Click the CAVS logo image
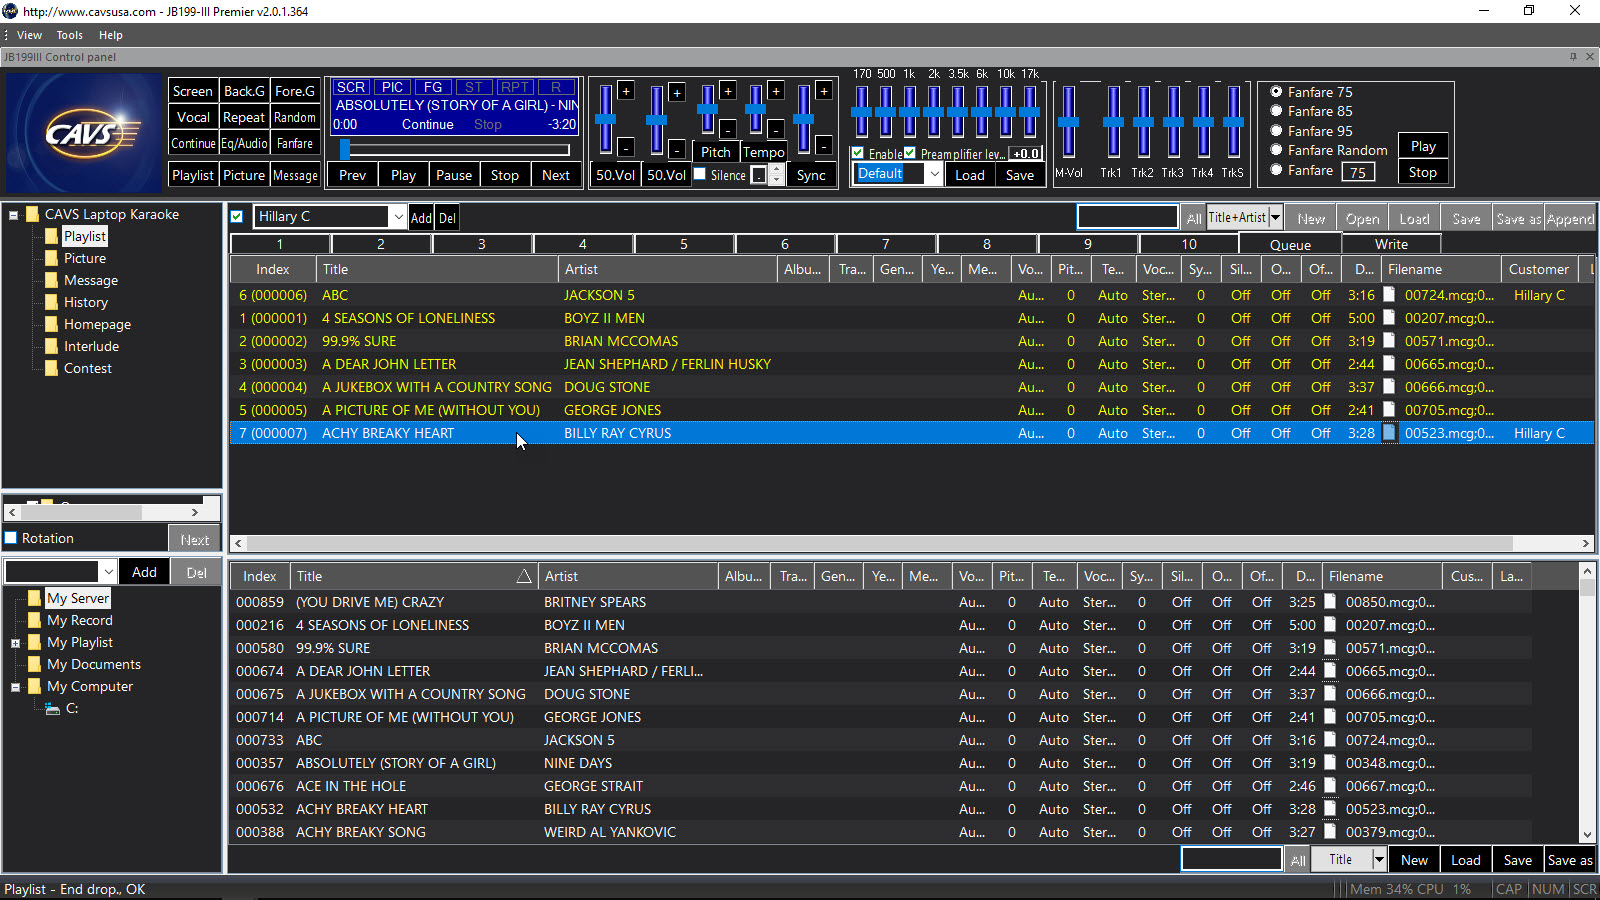This screenshot has width=1600, height=900. click(83, 133)
